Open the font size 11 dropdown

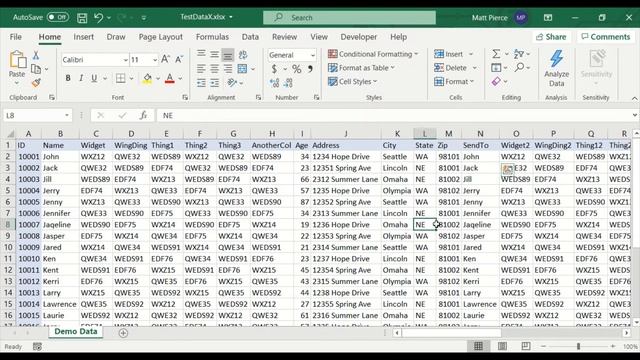pos(155,60)
